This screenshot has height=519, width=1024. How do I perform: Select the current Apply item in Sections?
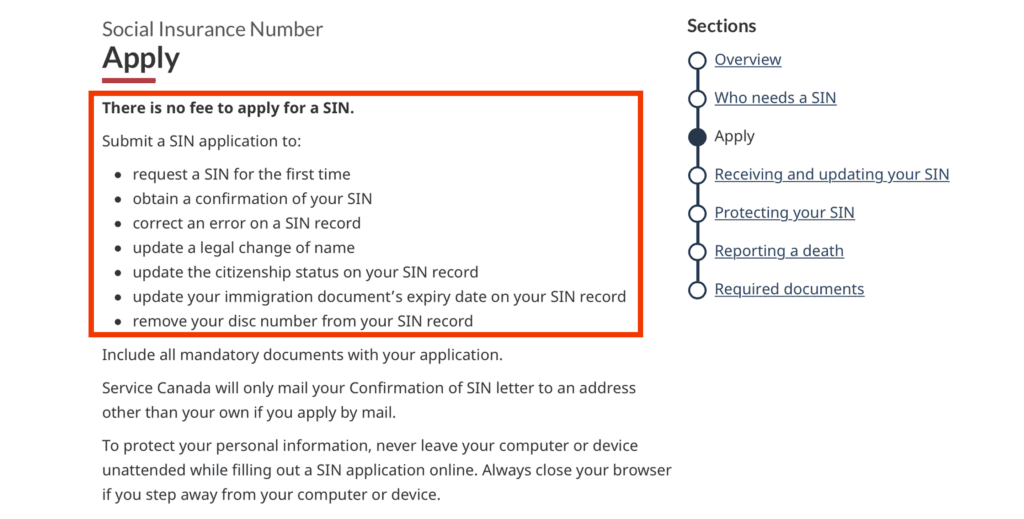pos(734,137)
